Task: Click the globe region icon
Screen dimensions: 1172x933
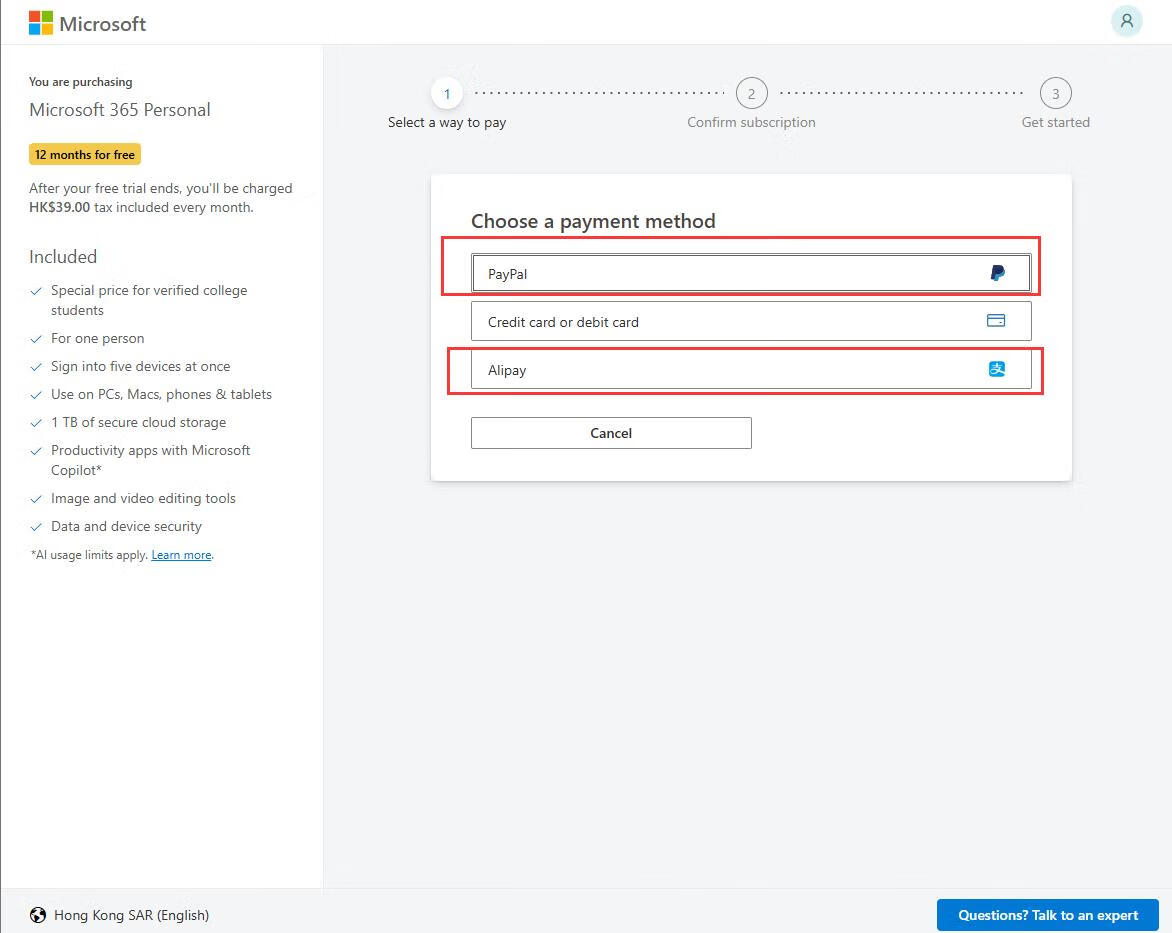Action: tap(38, 915)
